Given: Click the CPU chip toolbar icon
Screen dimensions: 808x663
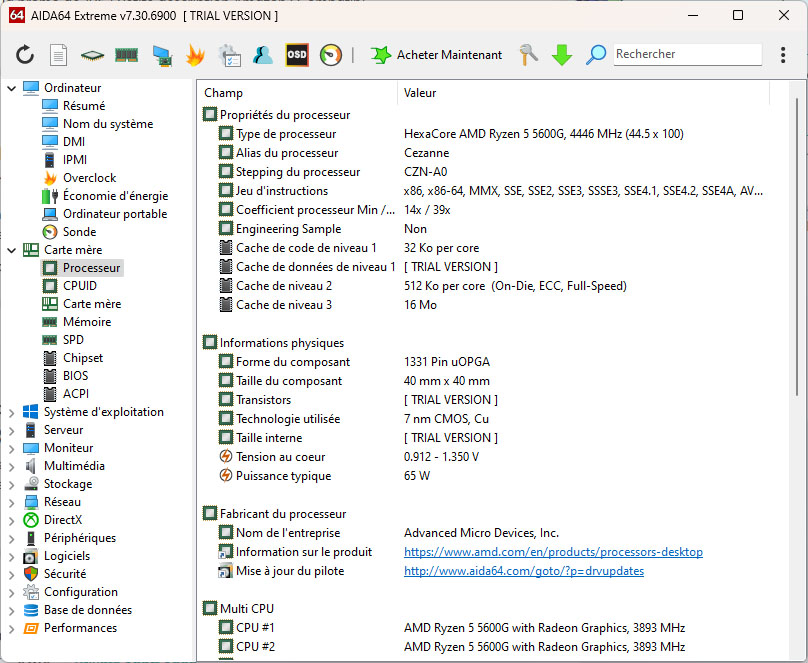Looking at the screenshot, I should [x=92, y=55].
